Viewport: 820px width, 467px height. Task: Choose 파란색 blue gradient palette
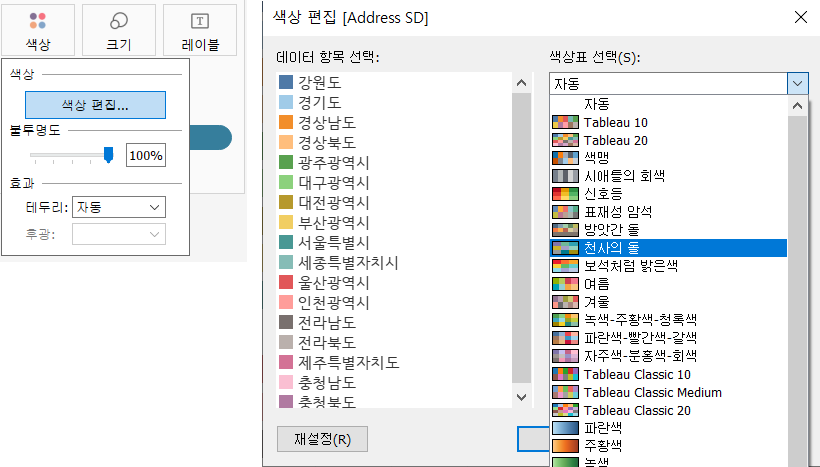669,428
